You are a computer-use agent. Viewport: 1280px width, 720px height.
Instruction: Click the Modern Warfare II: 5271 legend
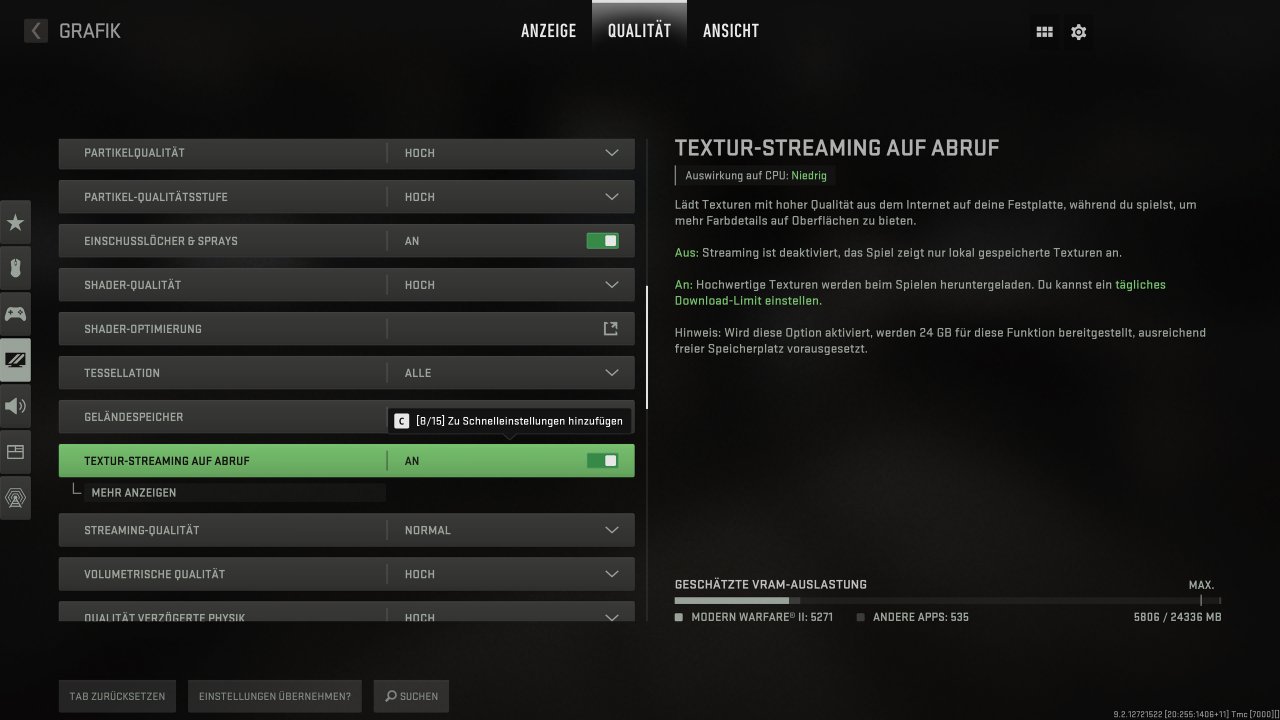(754, 618)
